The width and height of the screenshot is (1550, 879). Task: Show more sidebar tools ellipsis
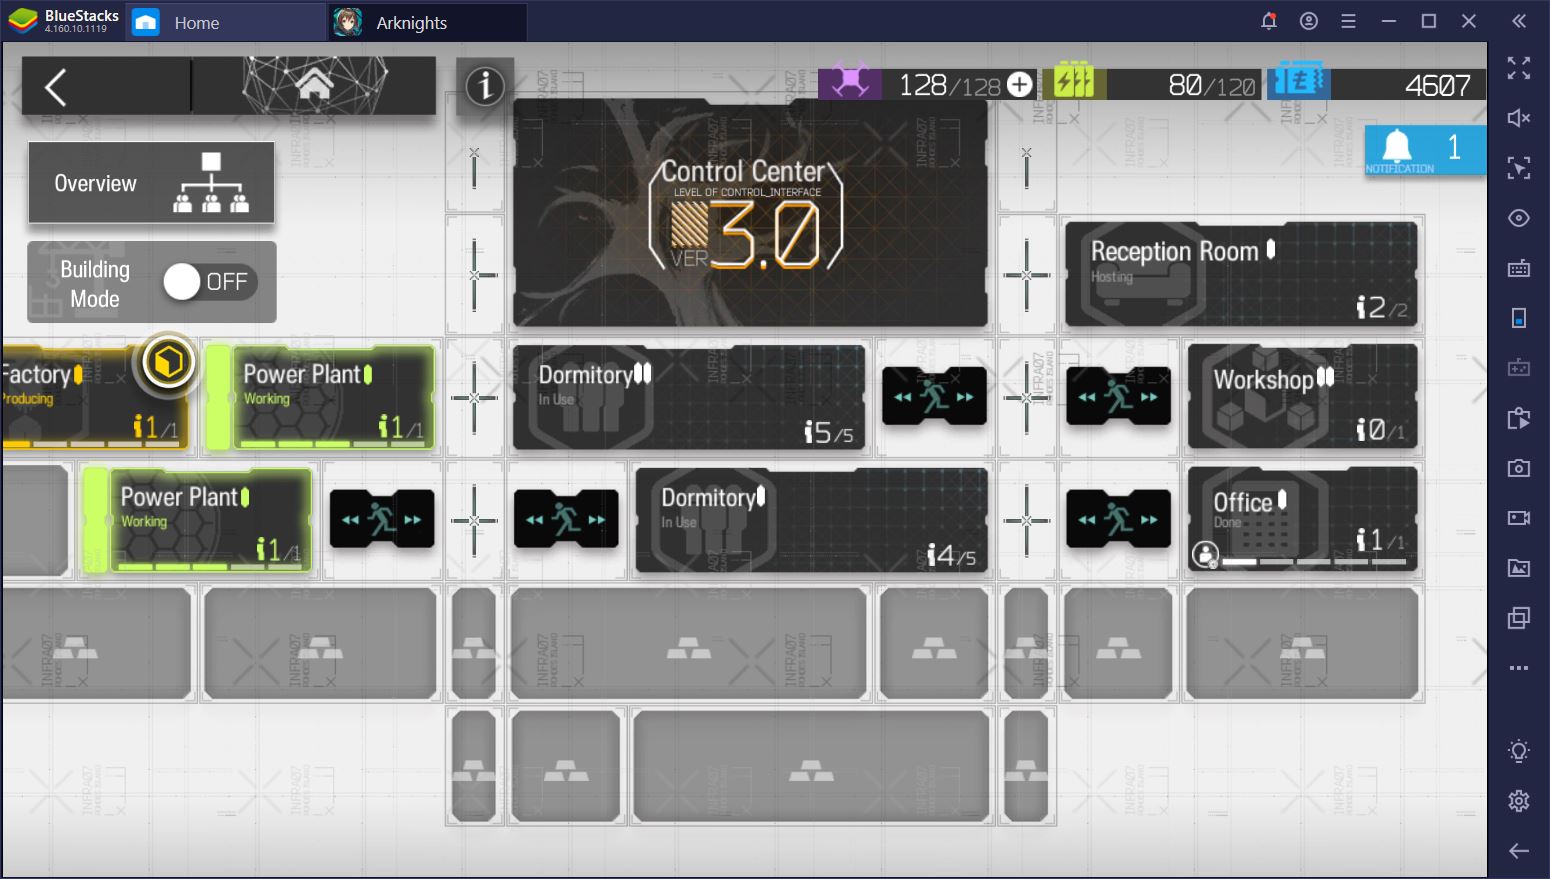(1519, 668)
